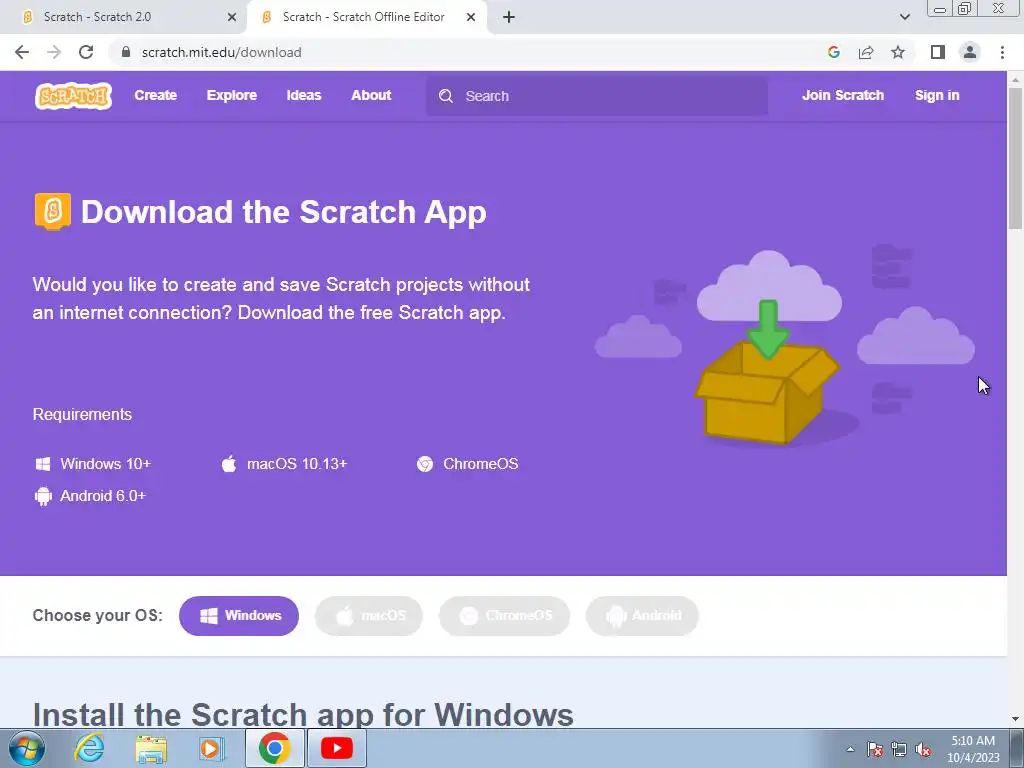Open Windows Explorer from taskbar
This screenshot has width=1024, height=768.
coord(151,749)
